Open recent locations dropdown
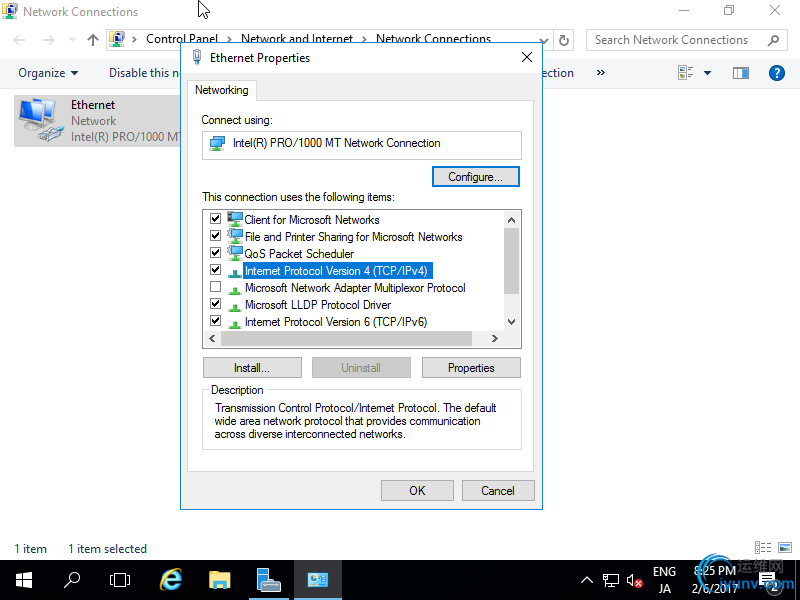800x600 pixels. (x=72, y=40)
